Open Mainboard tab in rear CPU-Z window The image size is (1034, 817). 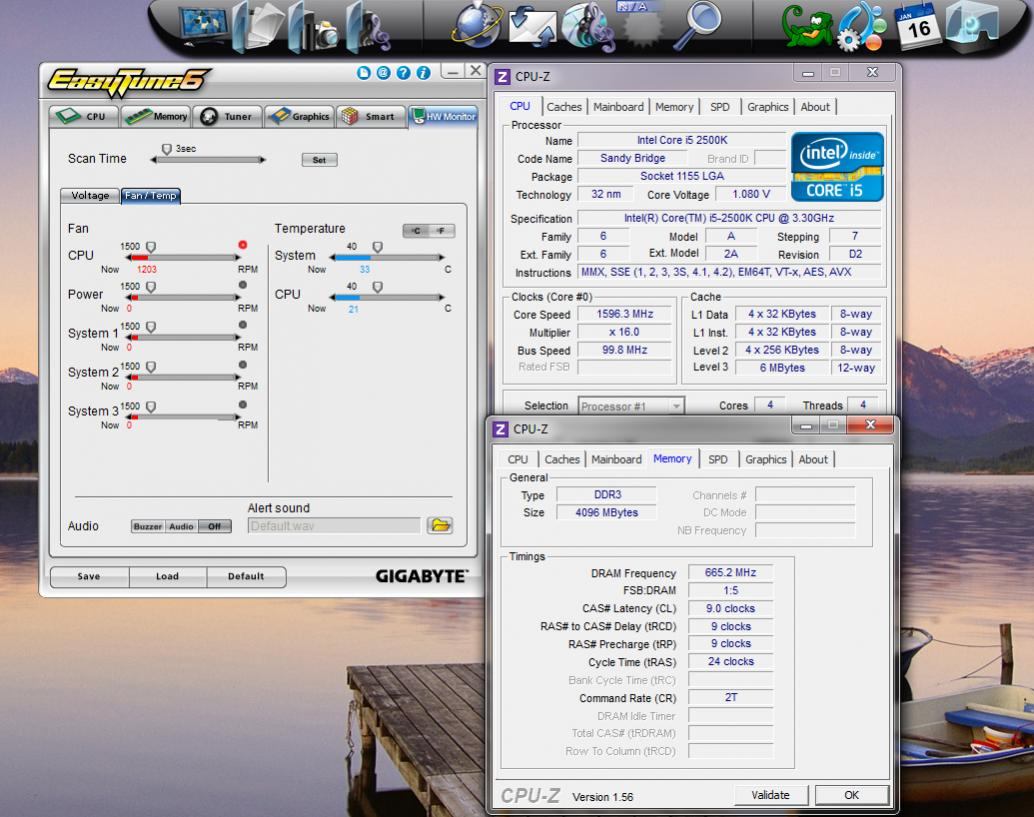click(618, 107)
